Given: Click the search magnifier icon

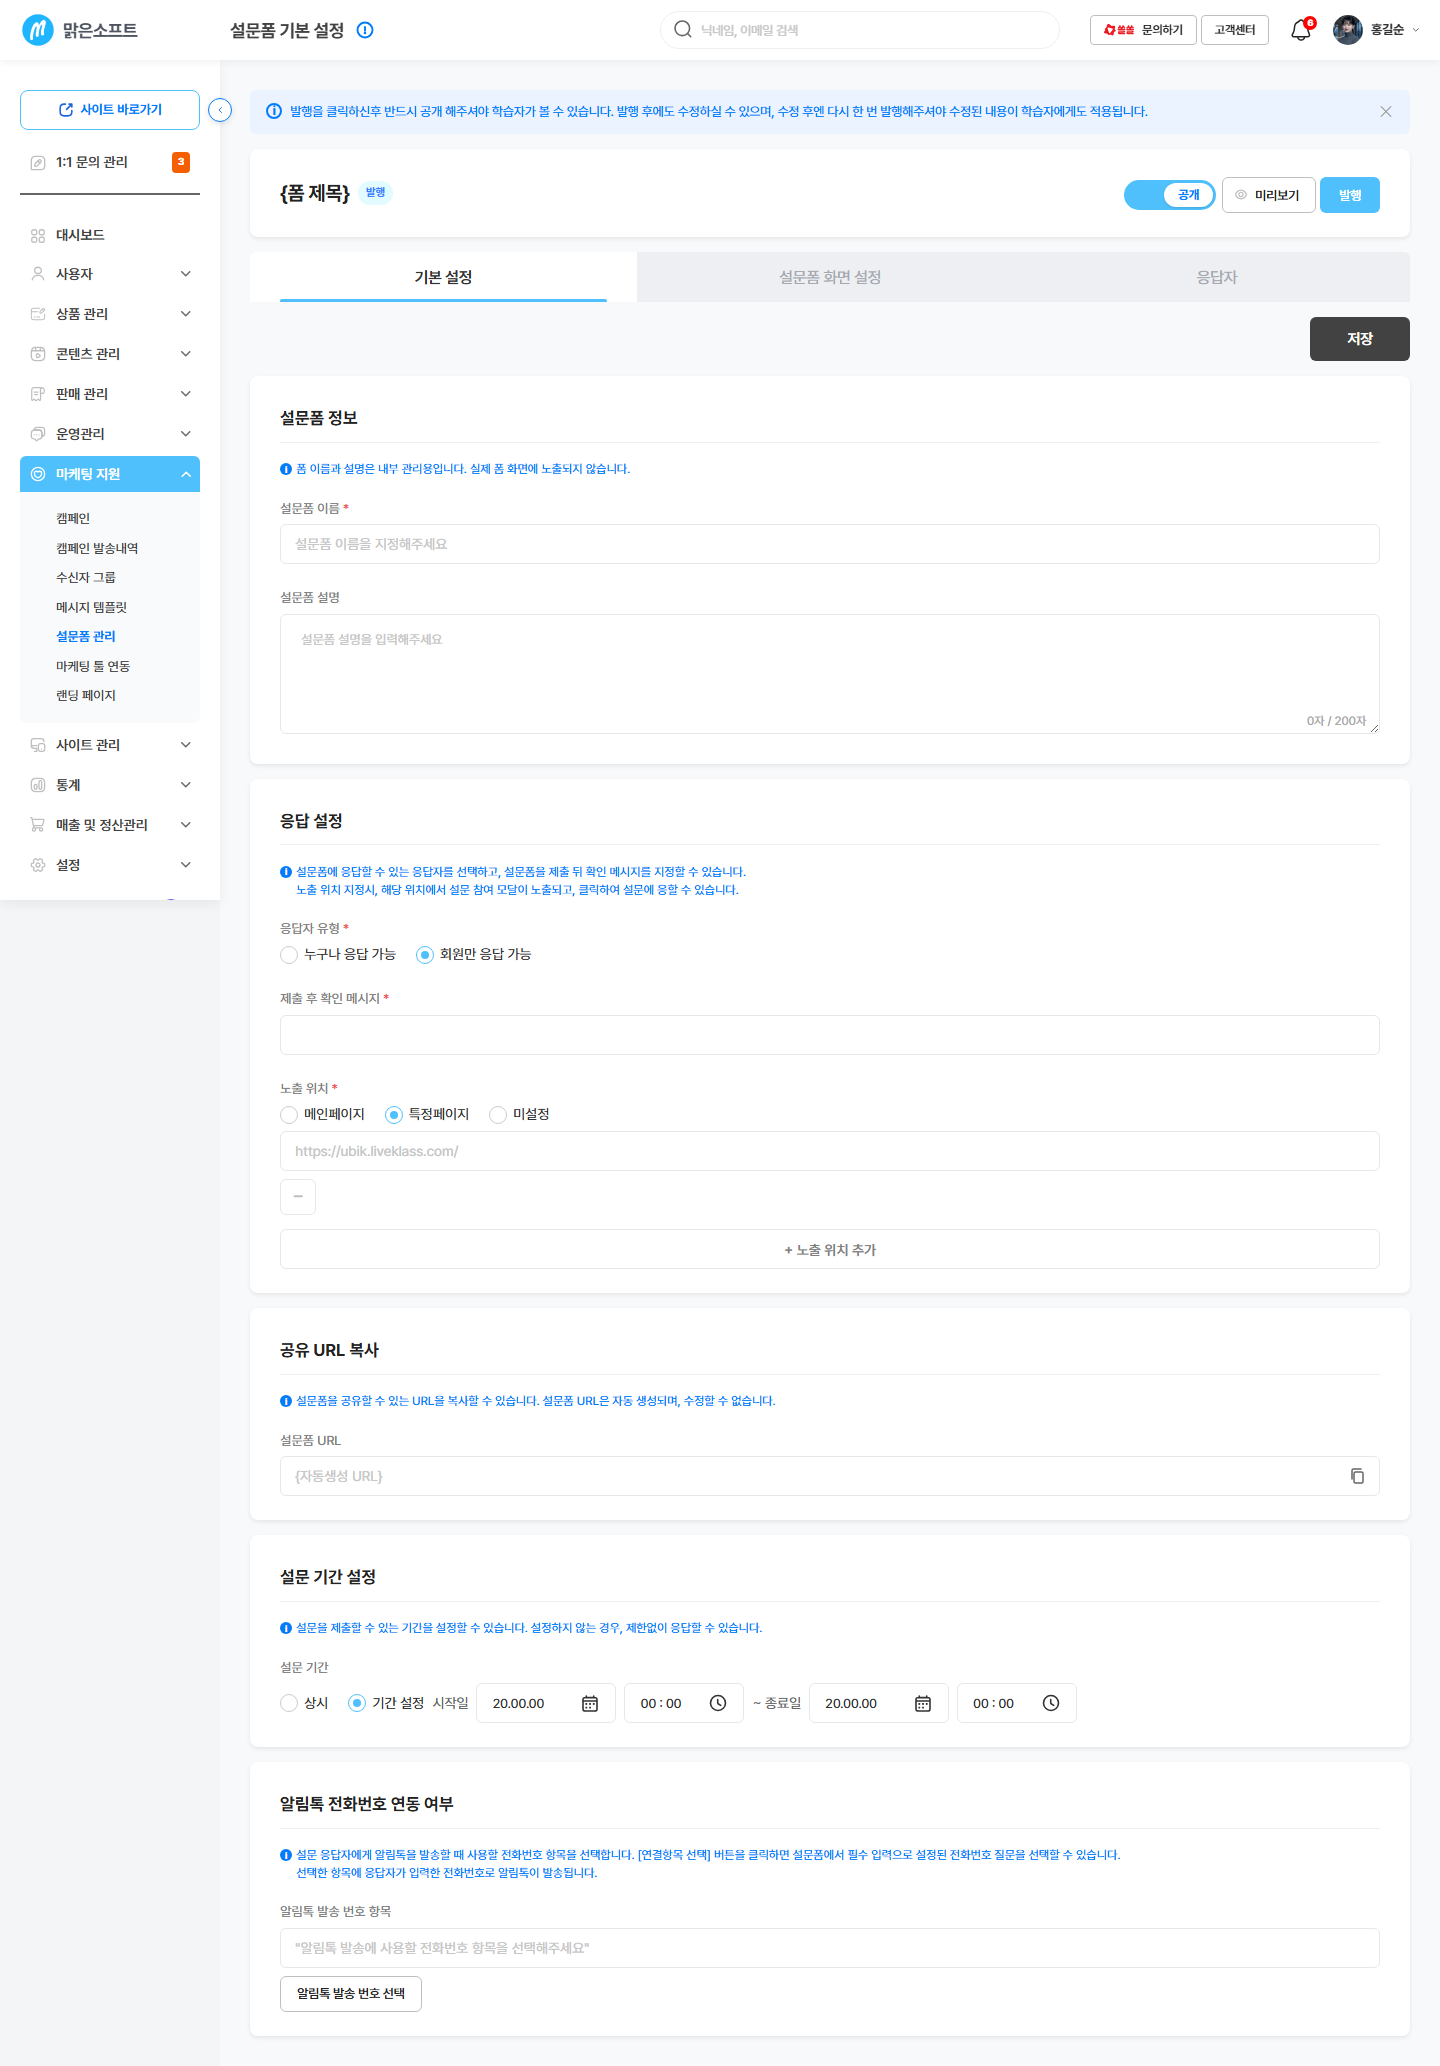Looking at the screenshot, I should click(x=683, y=29).
